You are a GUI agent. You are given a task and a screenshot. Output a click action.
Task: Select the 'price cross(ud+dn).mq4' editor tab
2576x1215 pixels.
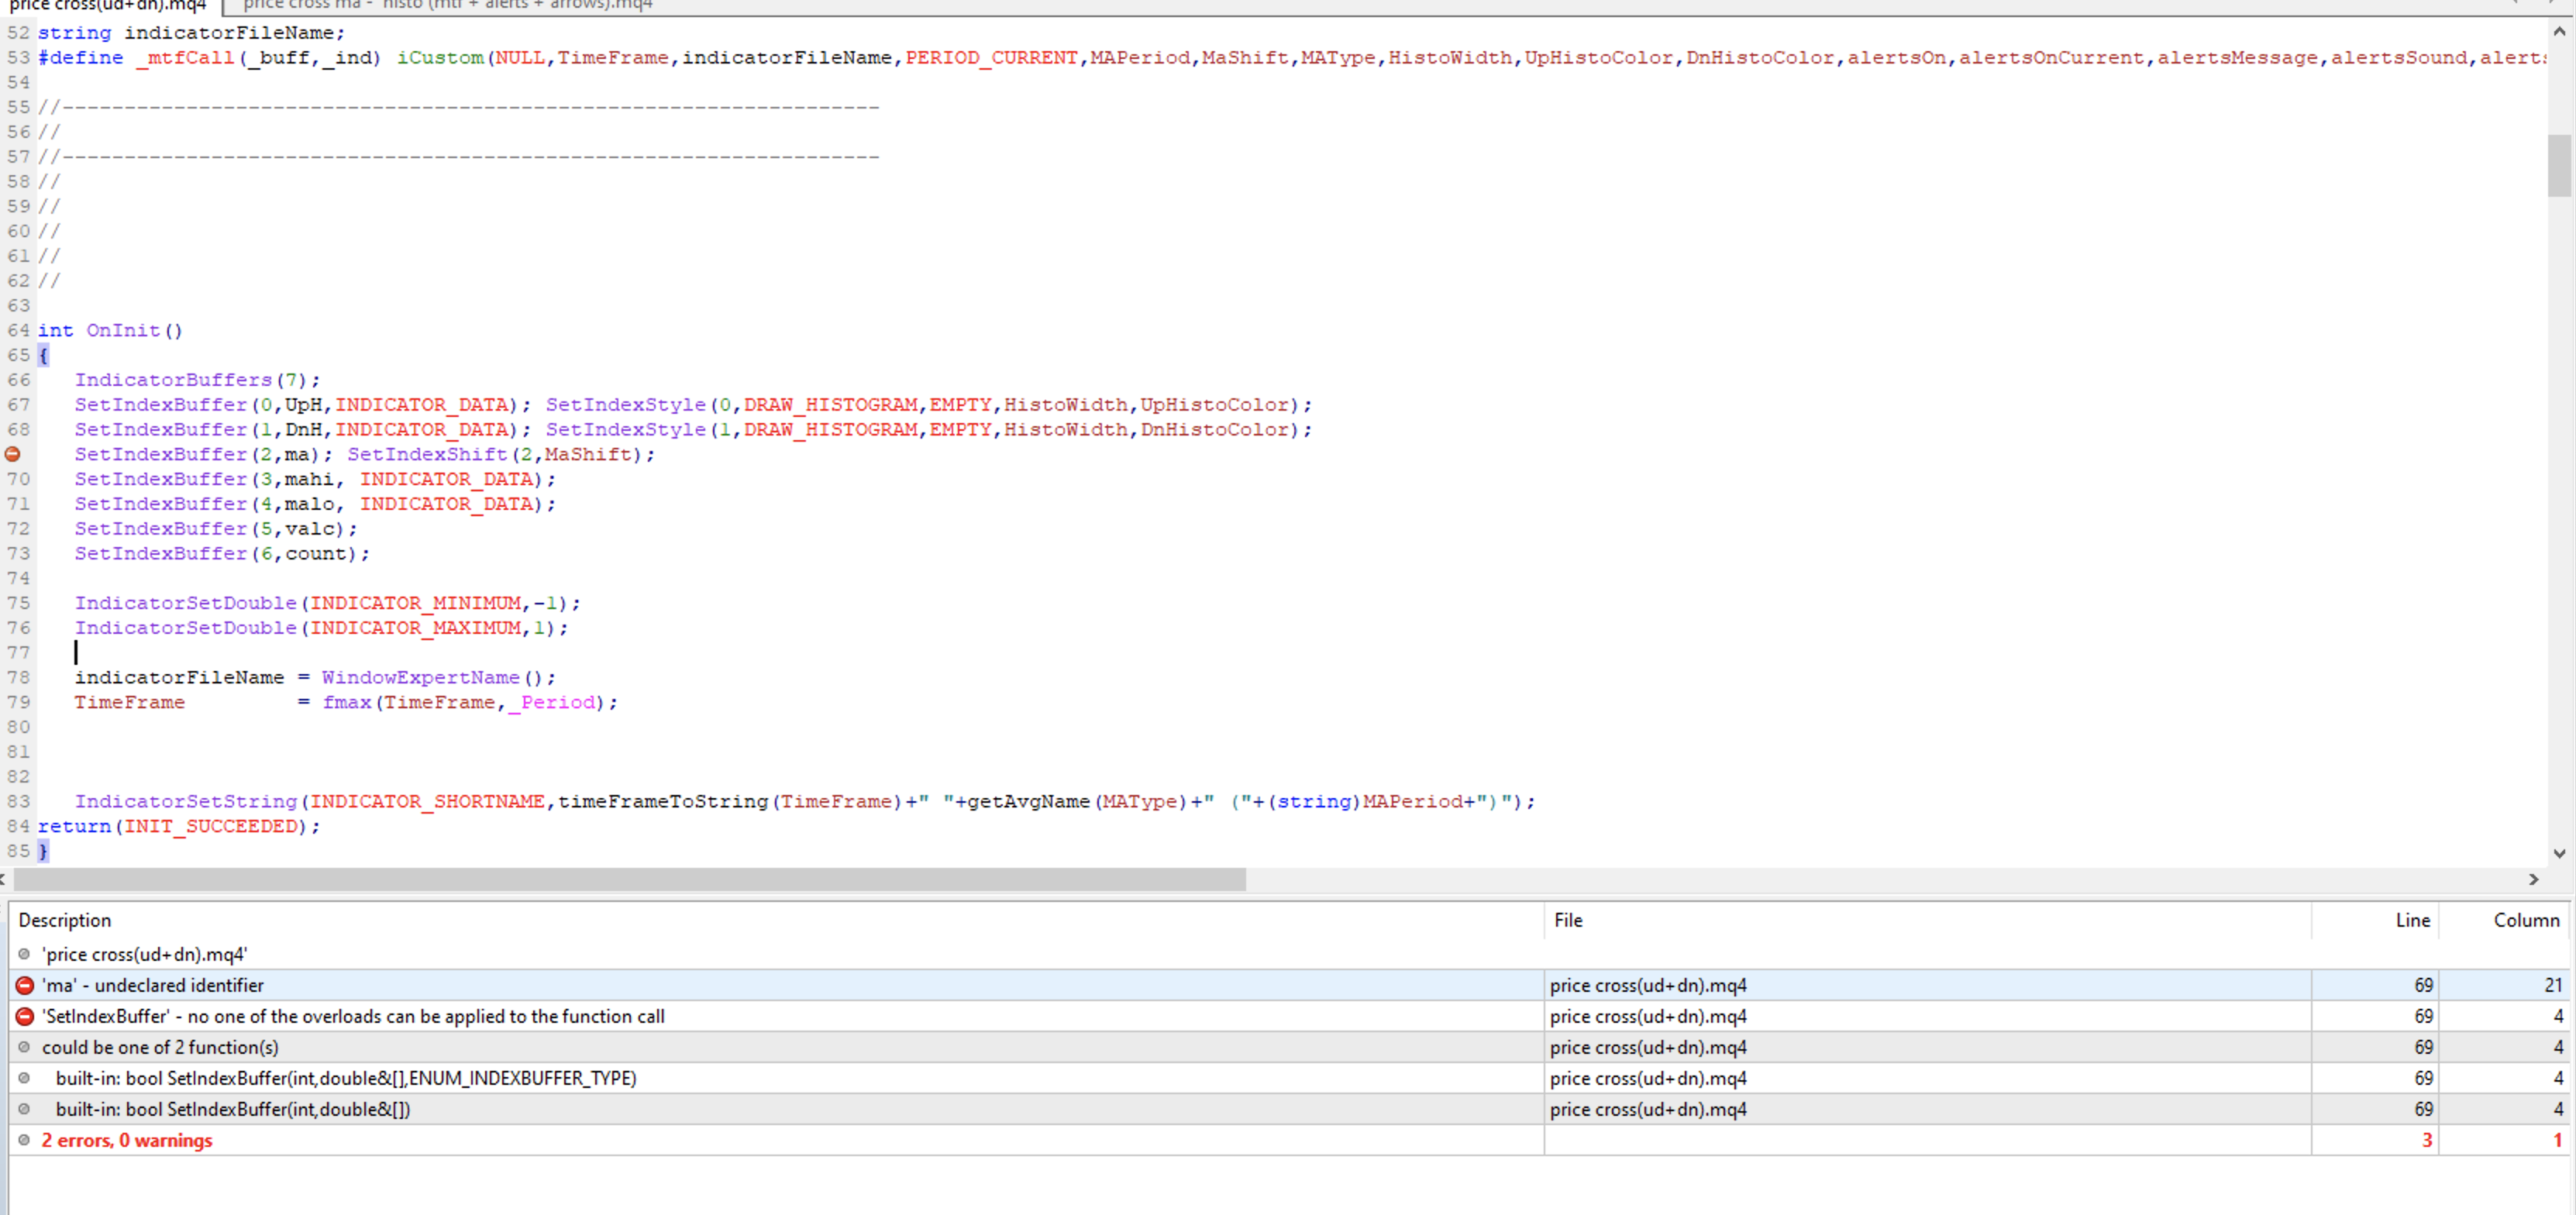(x=107, y=5)
